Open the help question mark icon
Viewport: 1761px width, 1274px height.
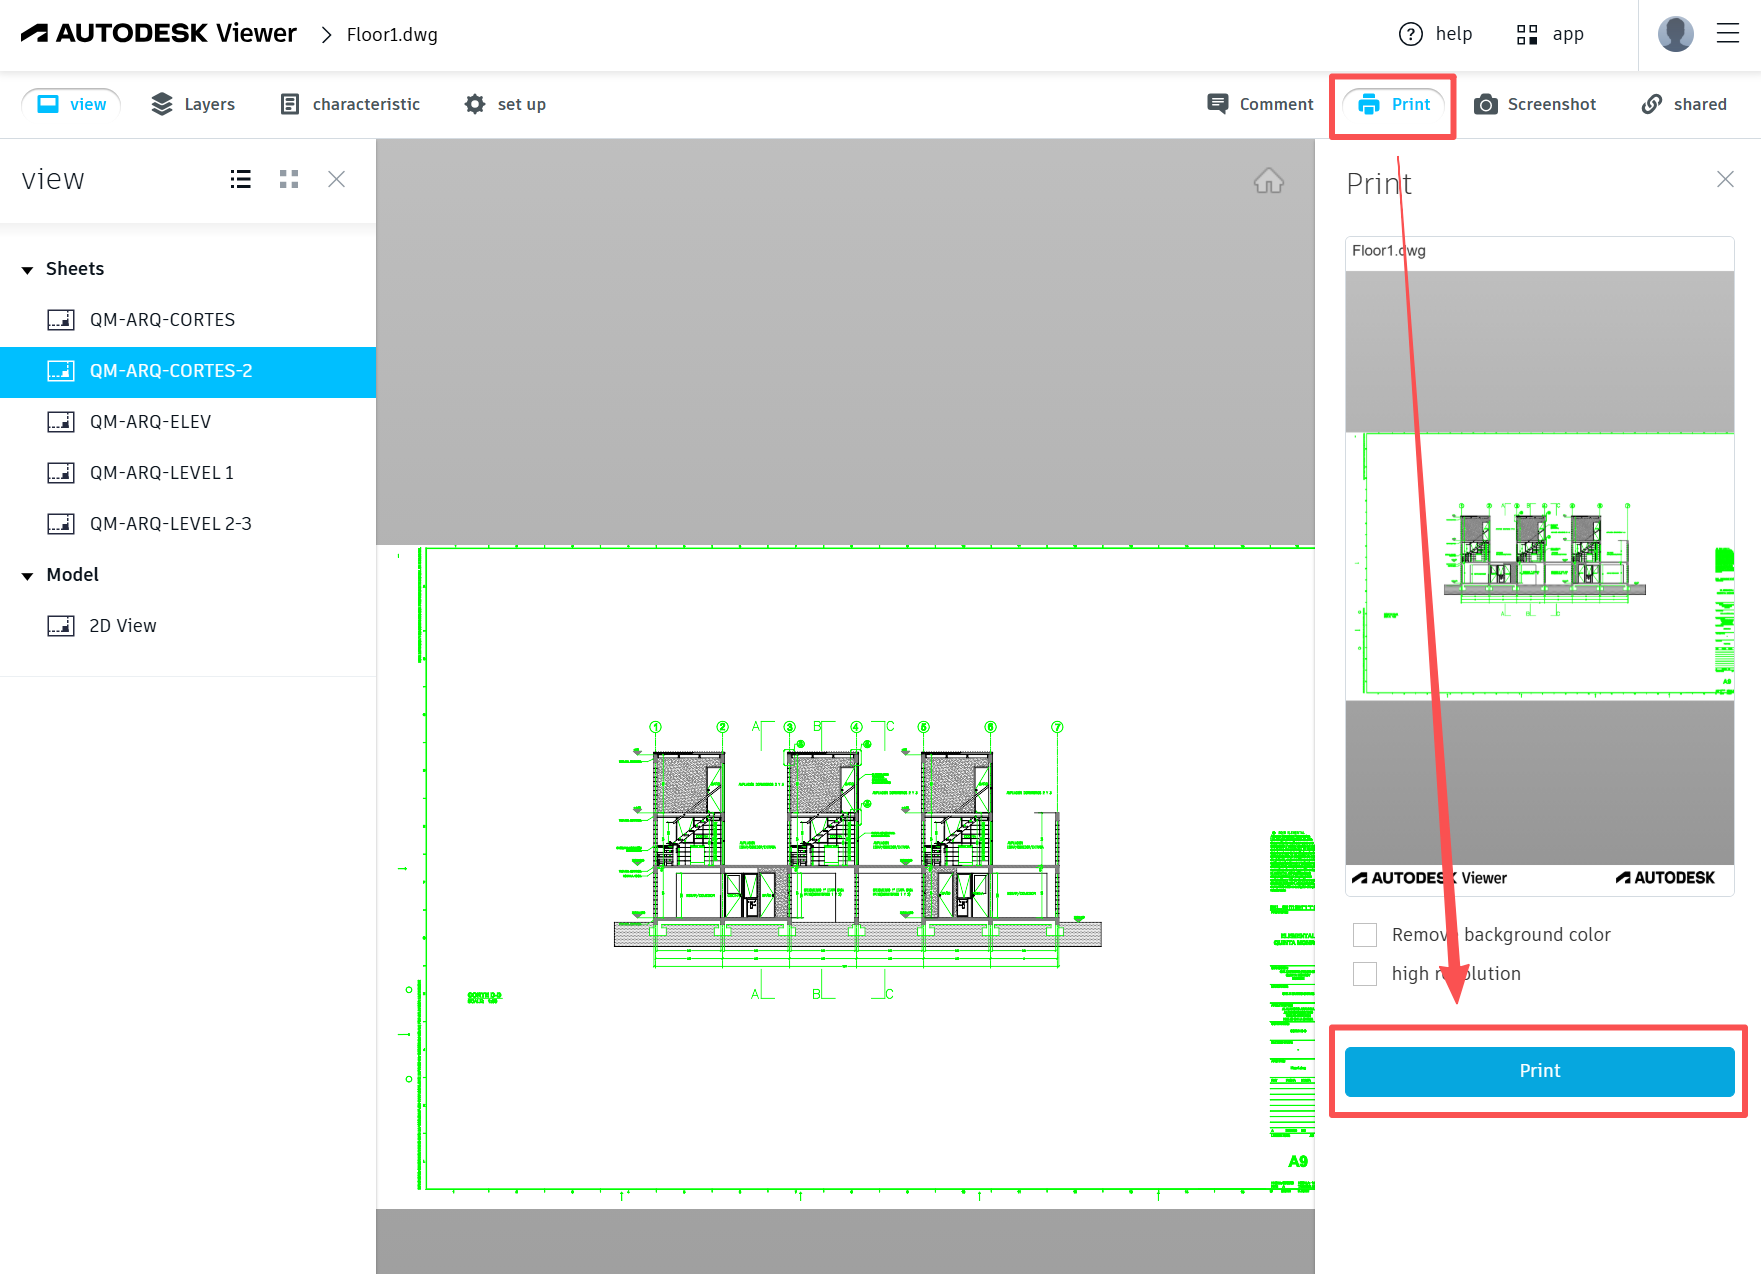click(1410, 34)
